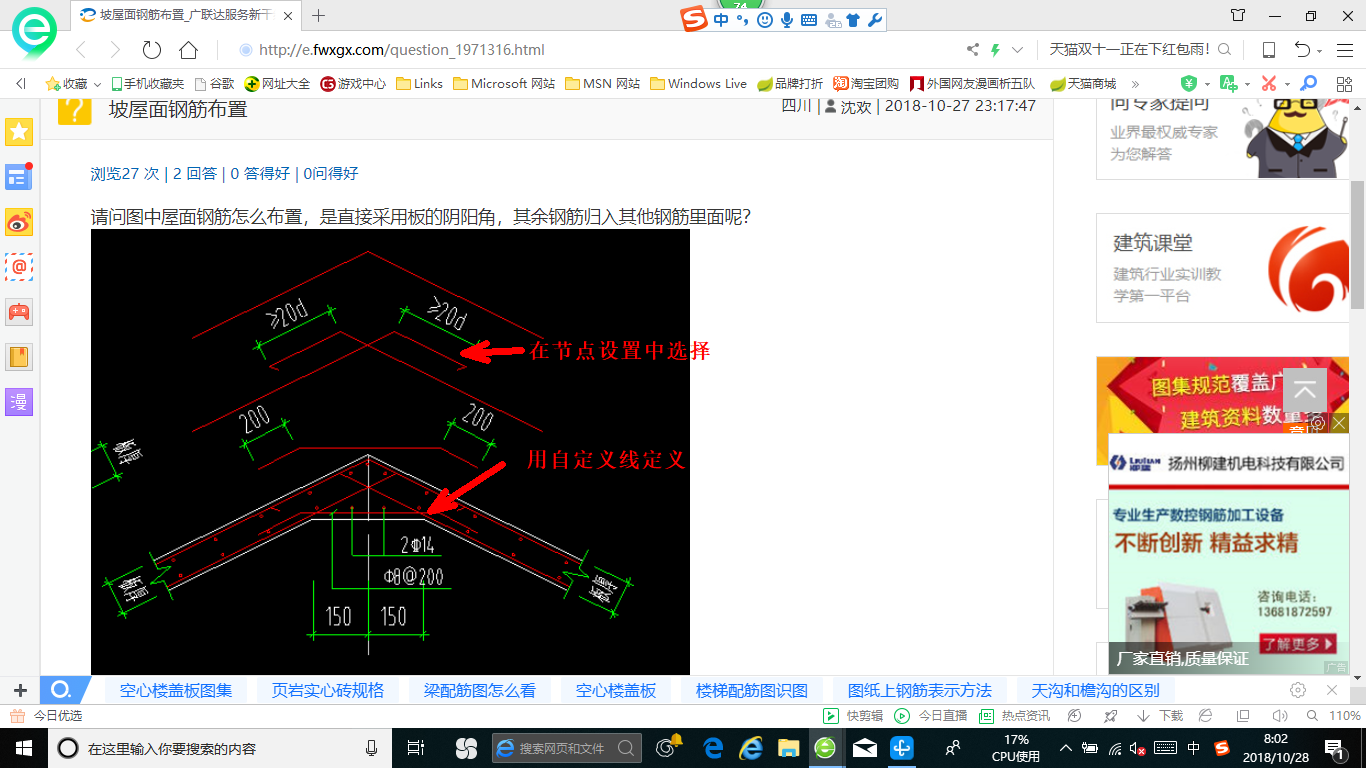Expand the dropdown beside the scissors icon
This screenshot has width=1366, height=768.
1287,84
